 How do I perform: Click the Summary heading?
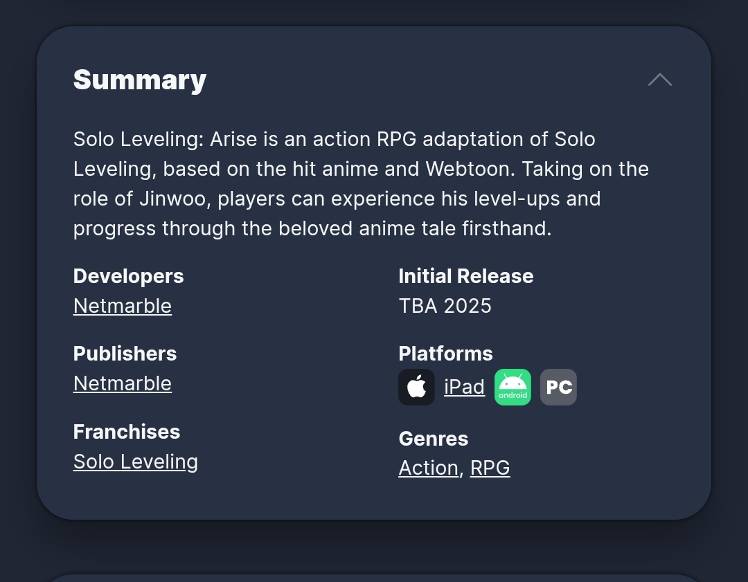click(x=140, y=80)
